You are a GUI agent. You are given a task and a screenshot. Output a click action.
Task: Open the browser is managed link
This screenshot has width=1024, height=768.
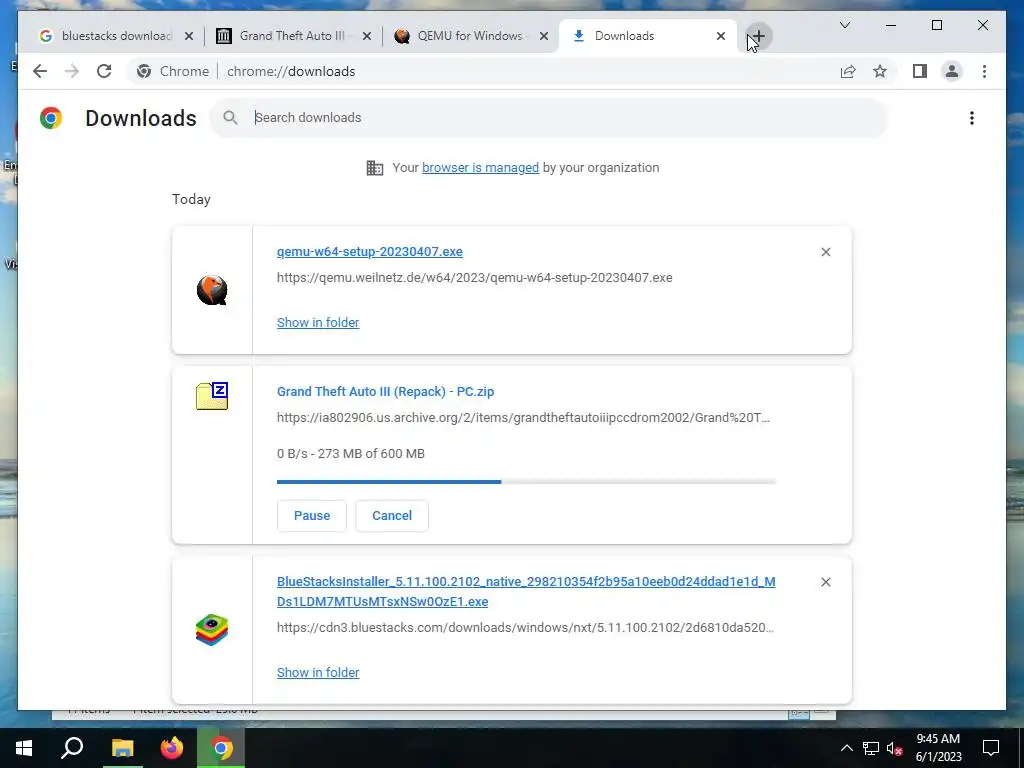[480, 168]
